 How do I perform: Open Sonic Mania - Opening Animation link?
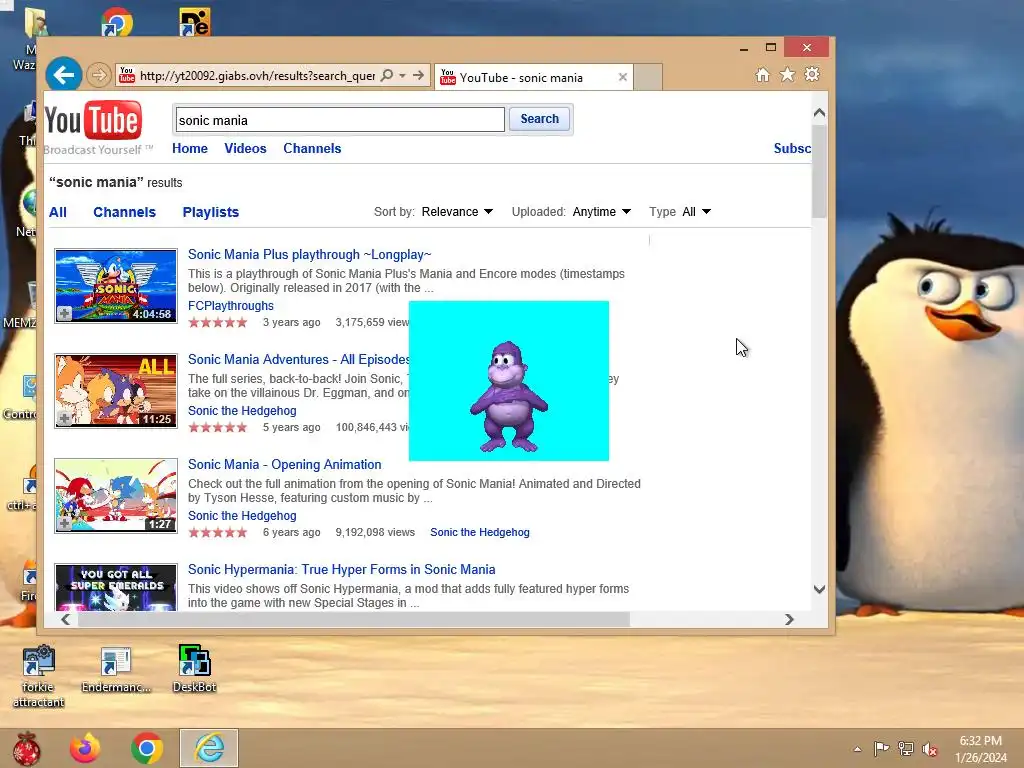pyautogui.click(x=285, y=464)
